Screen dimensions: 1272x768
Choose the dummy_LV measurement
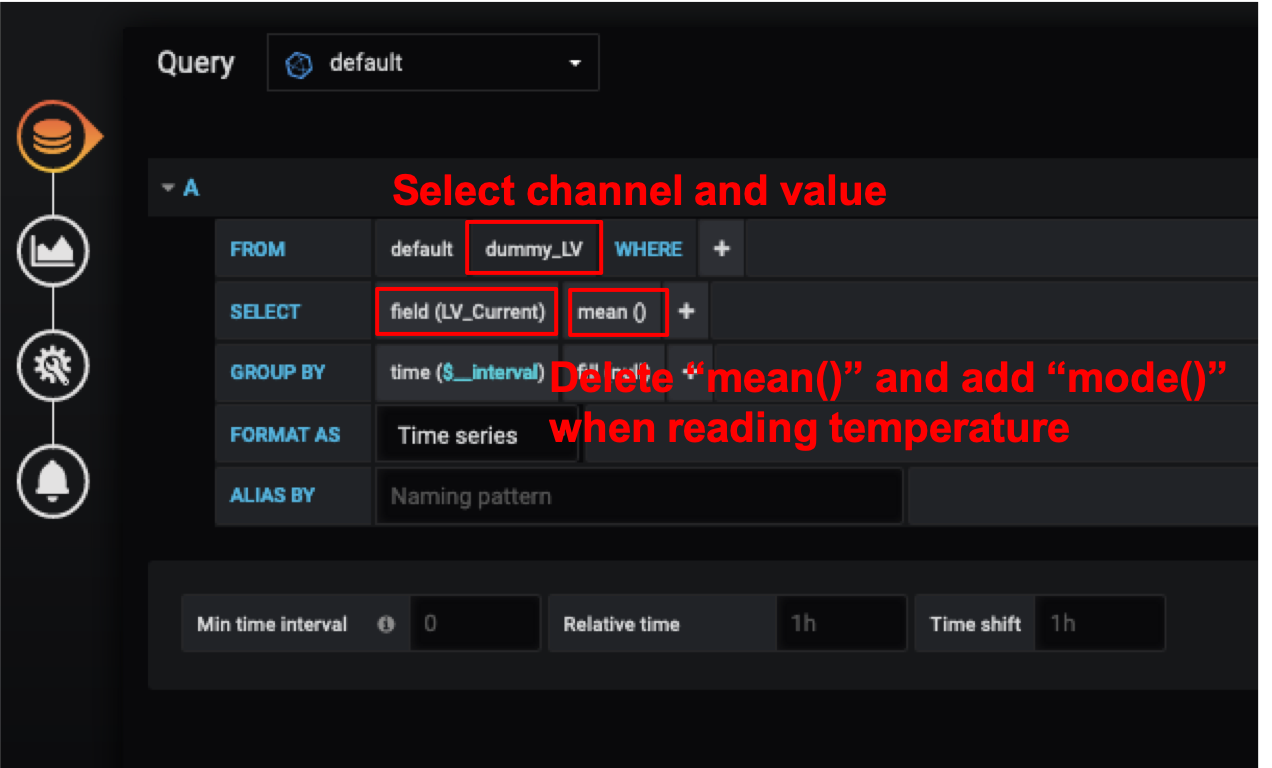pos(534,249)
